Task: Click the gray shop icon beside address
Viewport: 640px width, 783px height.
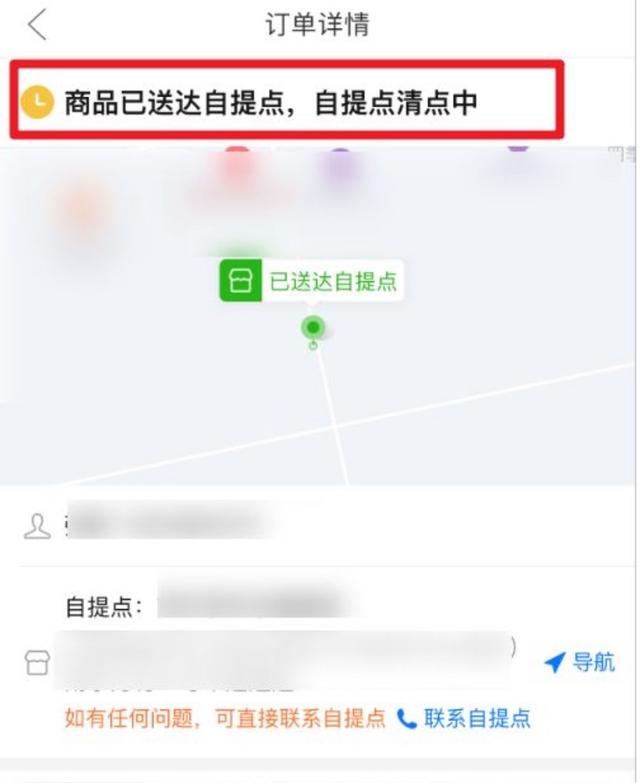Action: 37,663
